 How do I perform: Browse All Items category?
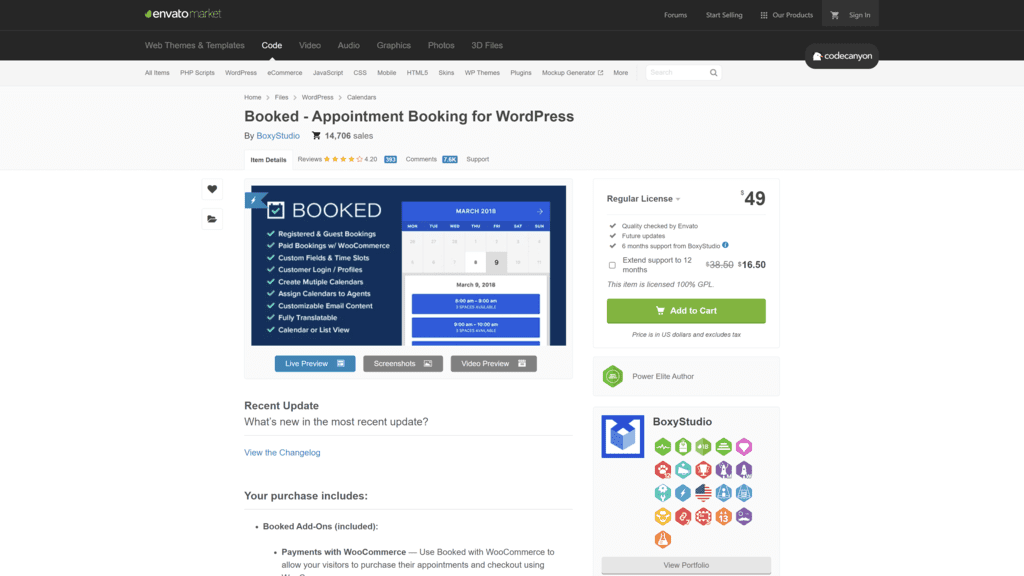click(157, 72)
